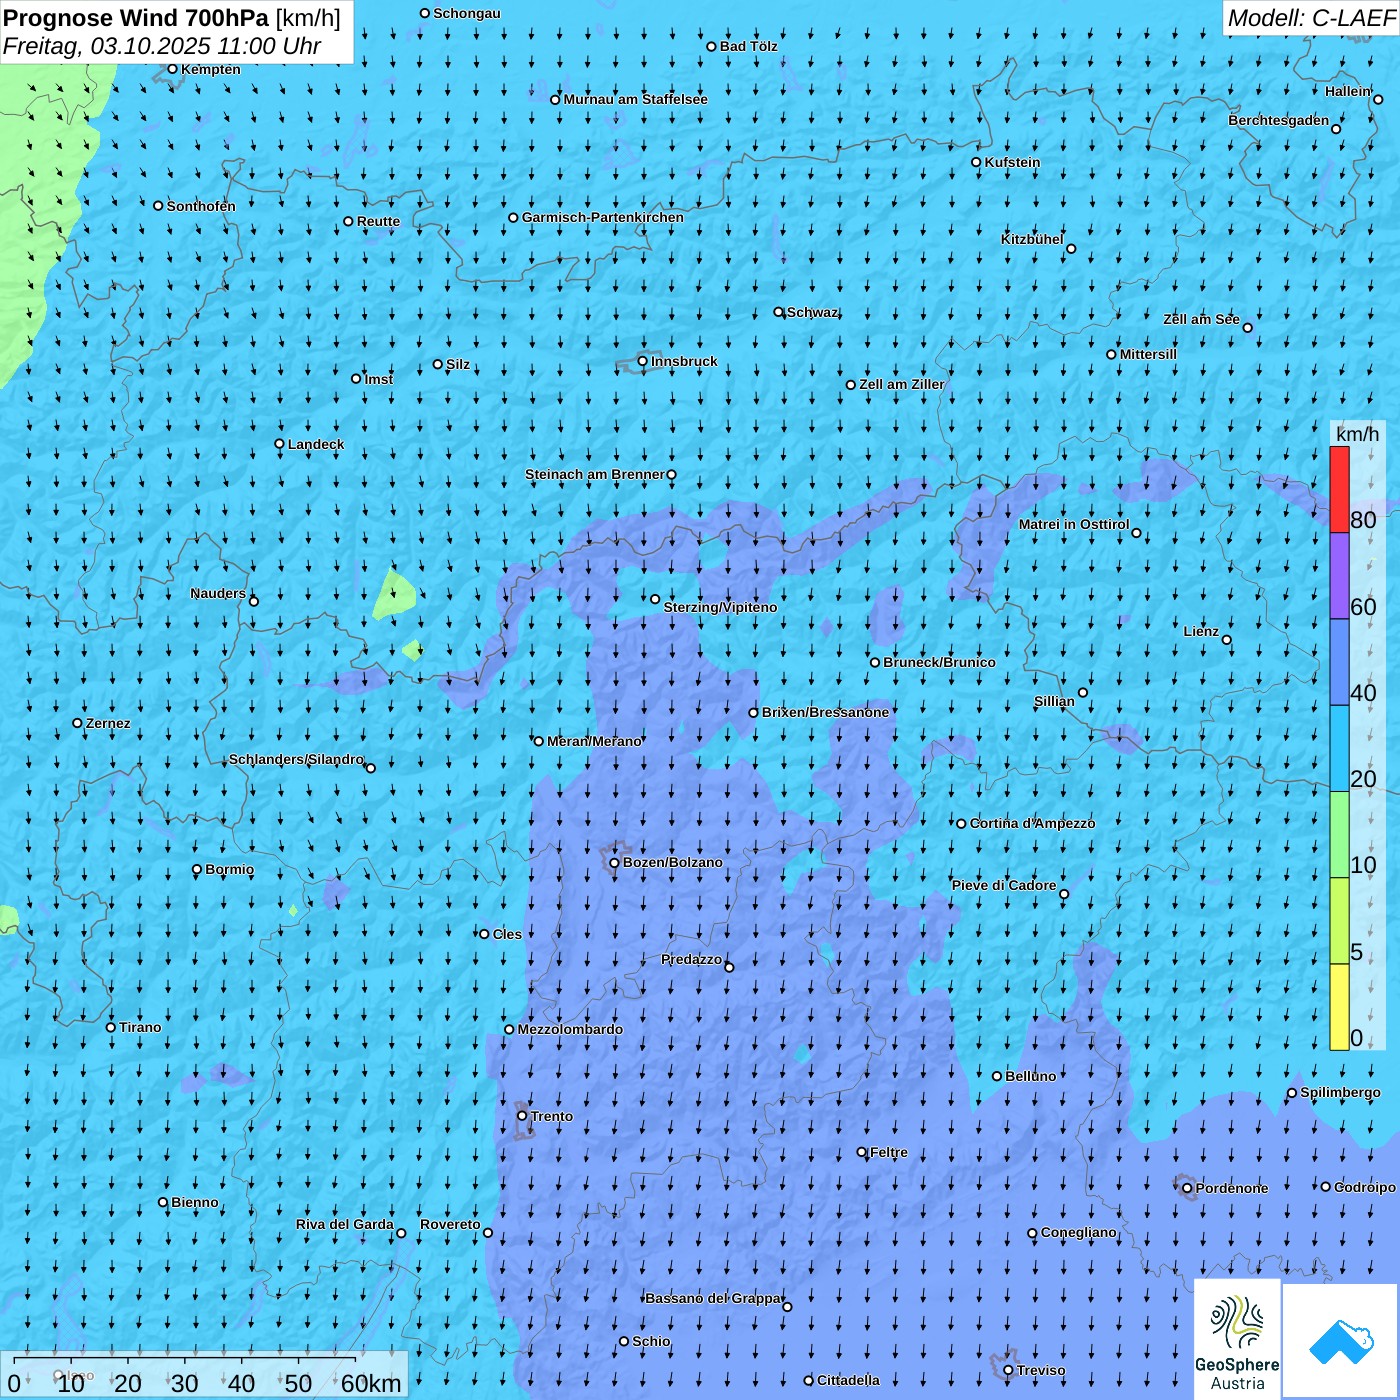Click the GeoSphere Austria logo
The height and width of the screenshot is (1400, 1400).
pyautogui.click(x=1237, y=1340)
